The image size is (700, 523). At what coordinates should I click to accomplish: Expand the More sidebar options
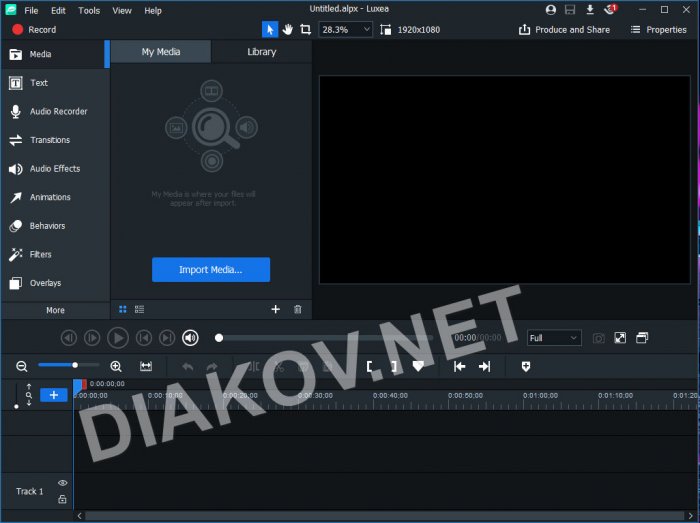click(55, 311)
